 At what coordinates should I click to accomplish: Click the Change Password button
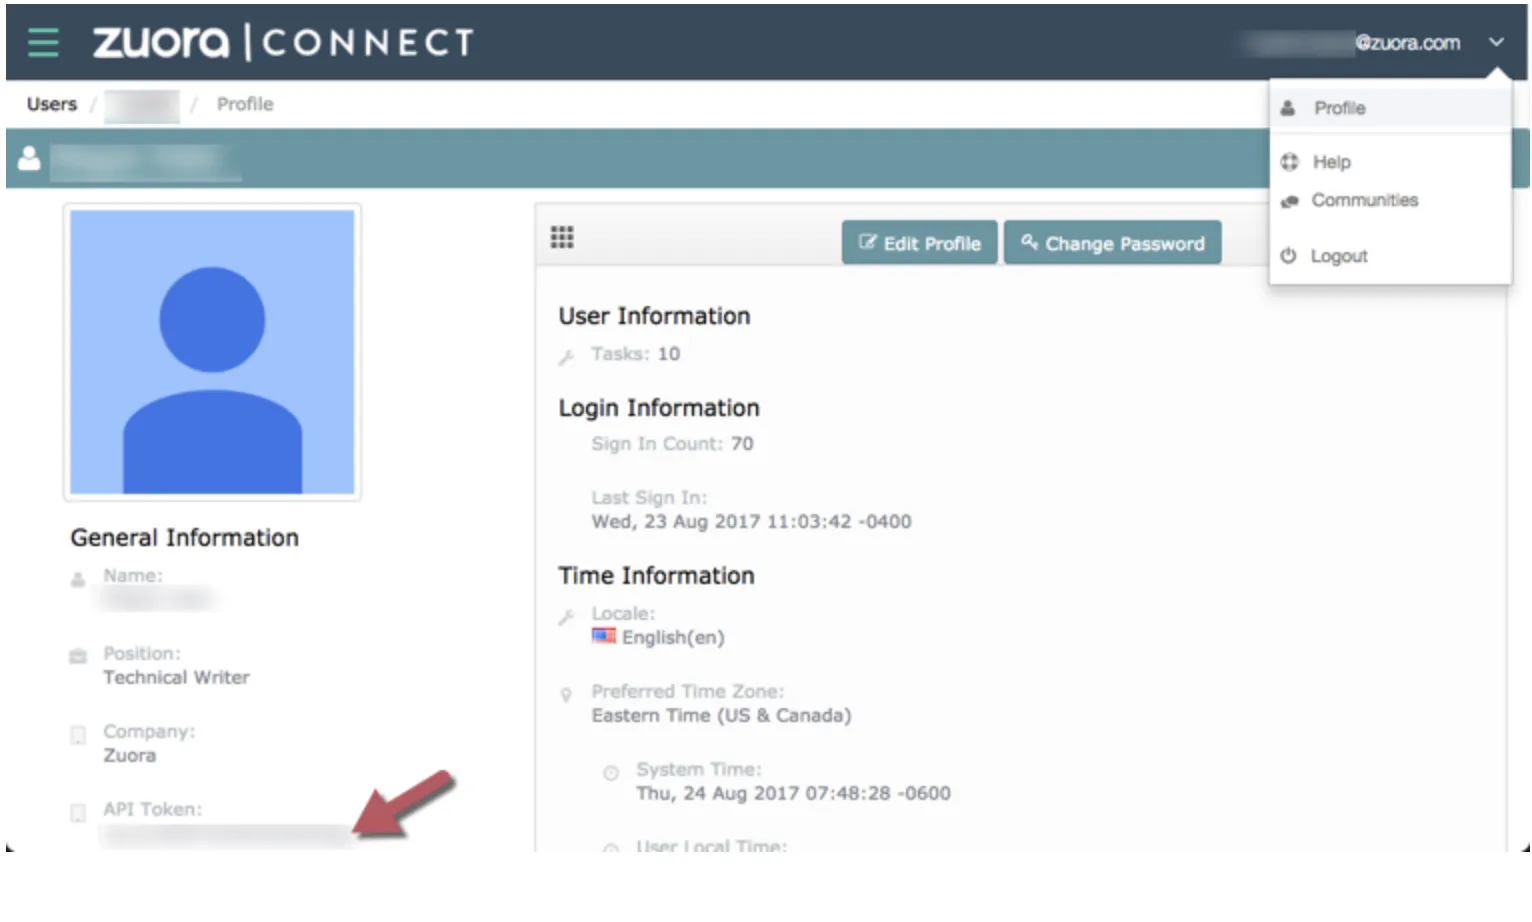tap(1113, 243)
